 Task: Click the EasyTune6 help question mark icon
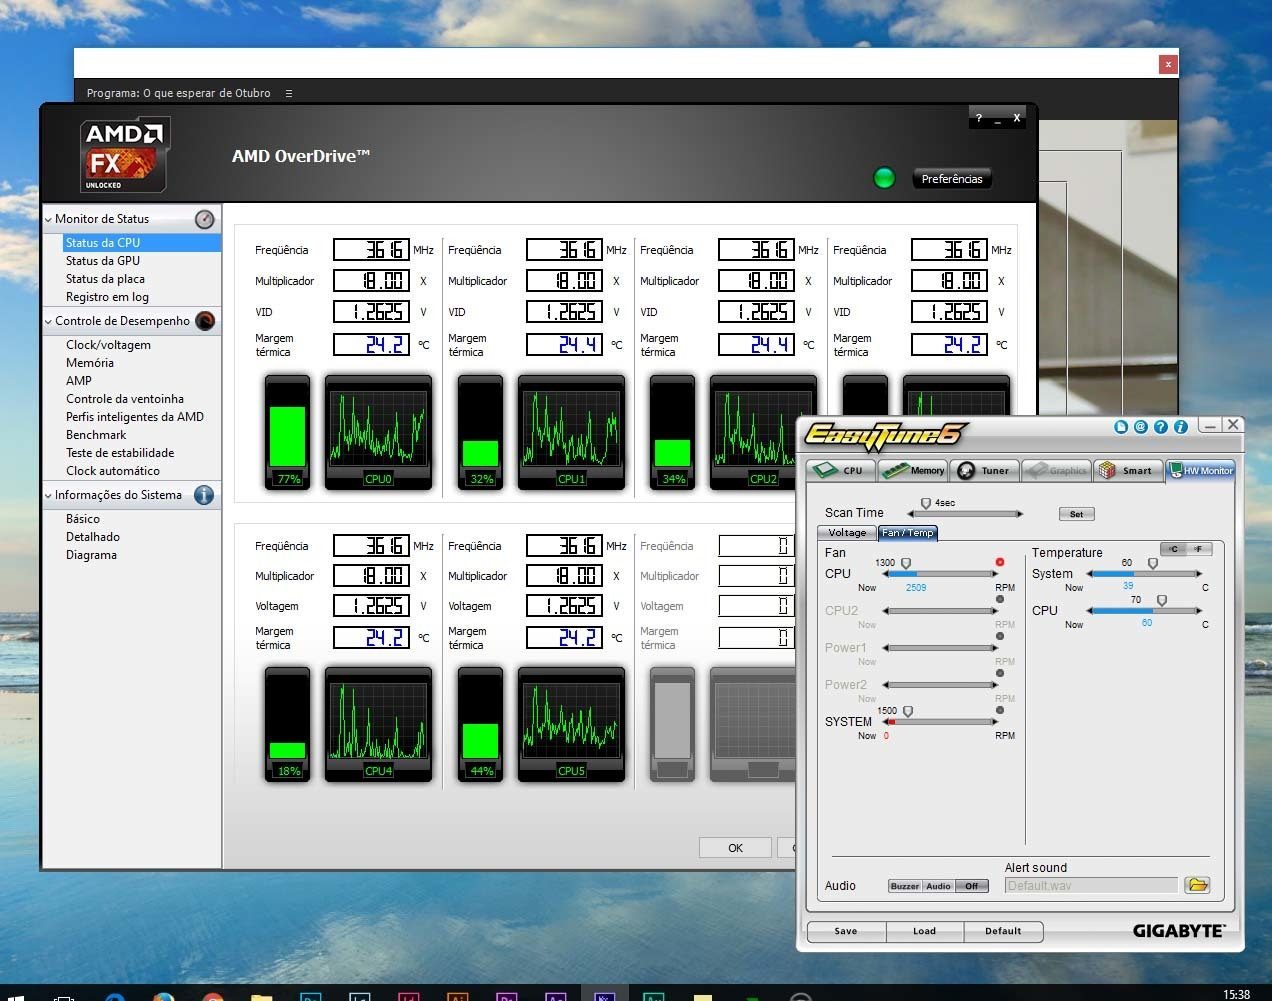coord(1160,427)
